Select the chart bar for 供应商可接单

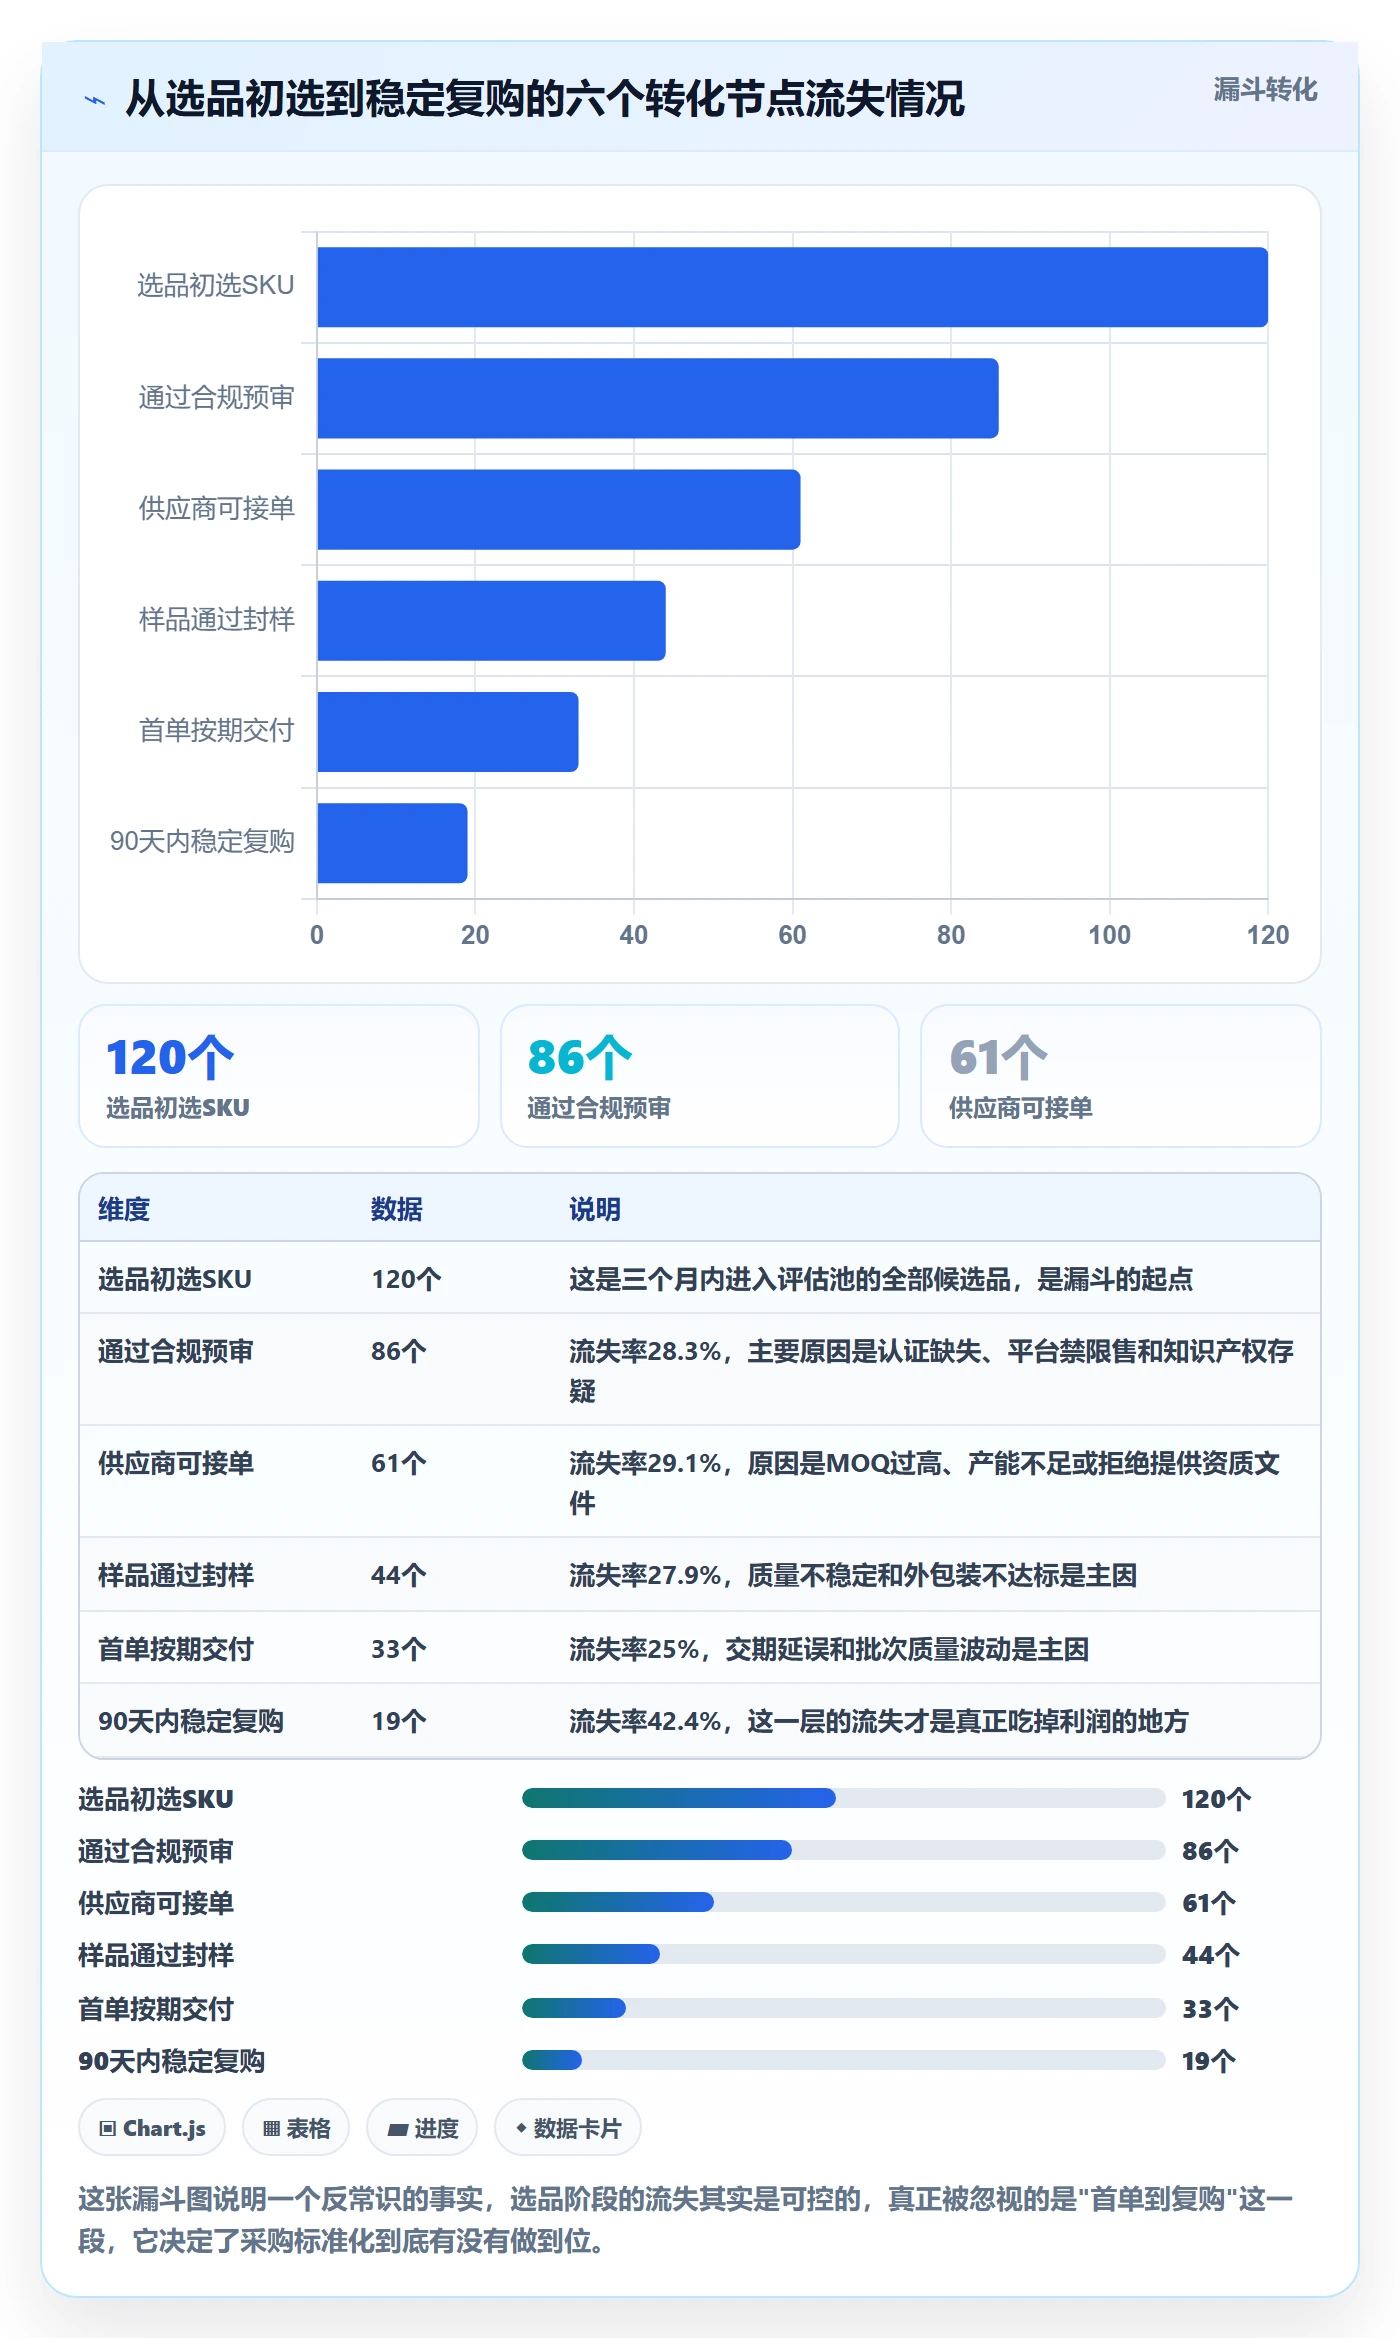tap(559, 509)
